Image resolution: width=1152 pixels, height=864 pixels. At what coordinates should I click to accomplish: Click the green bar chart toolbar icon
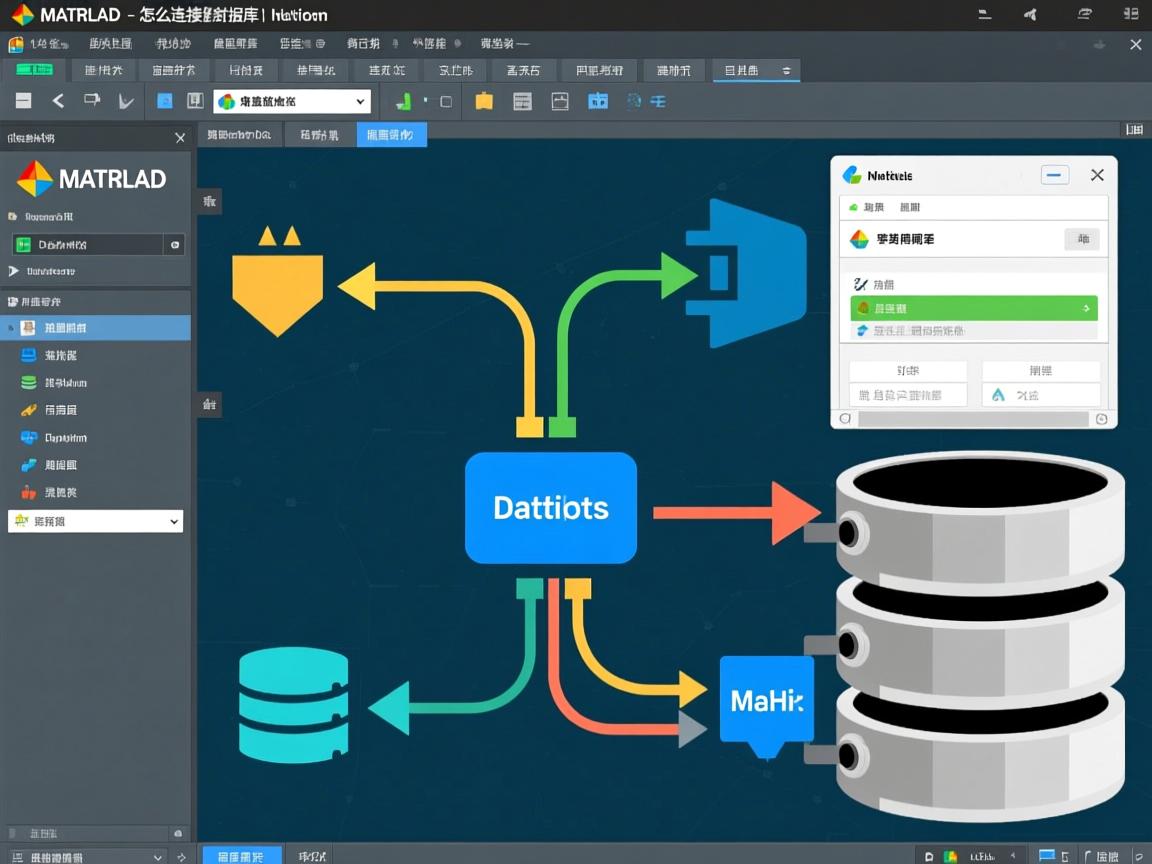pyautogui.click(x=404, y=101)
